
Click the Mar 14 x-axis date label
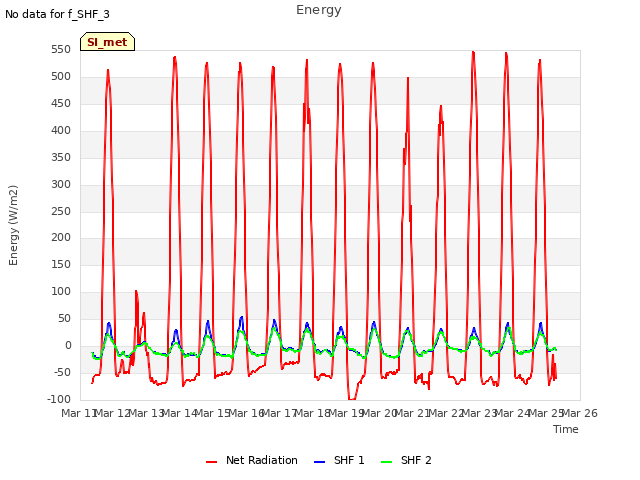180,413
